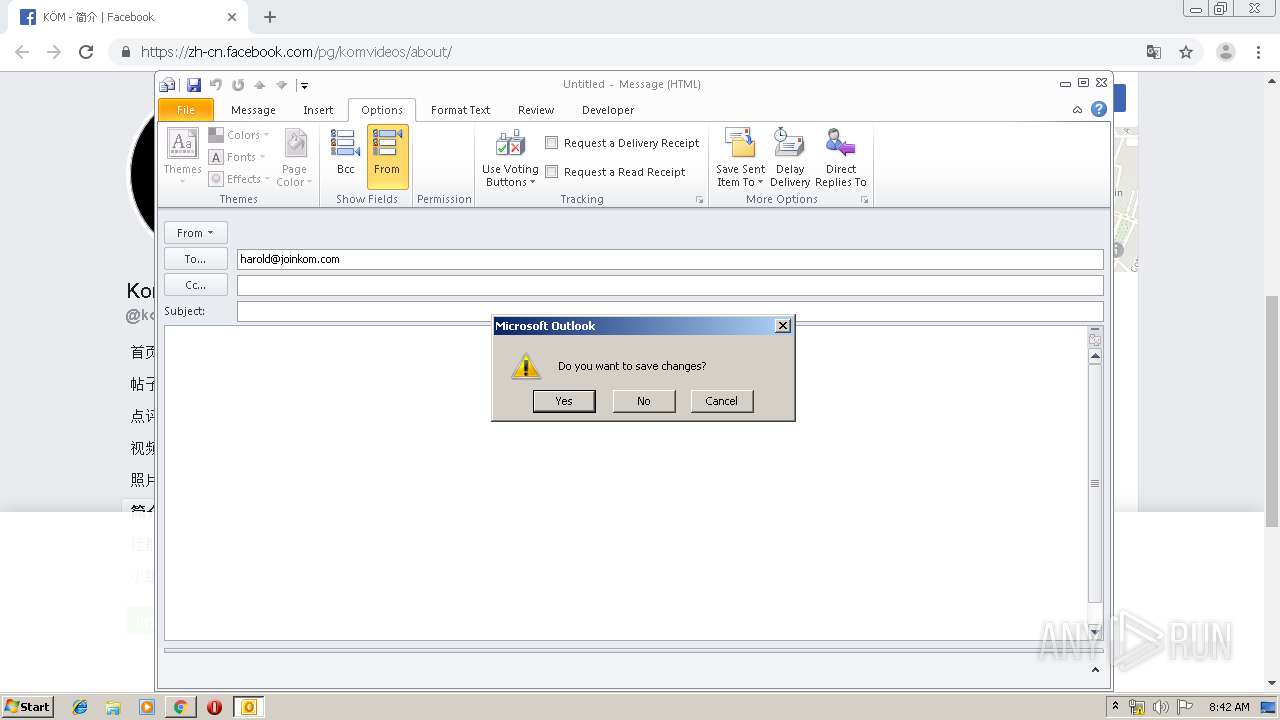This screenshot has height=720, width=1280.
Task: Click into the Subject input field
Action: click(670, 311)
